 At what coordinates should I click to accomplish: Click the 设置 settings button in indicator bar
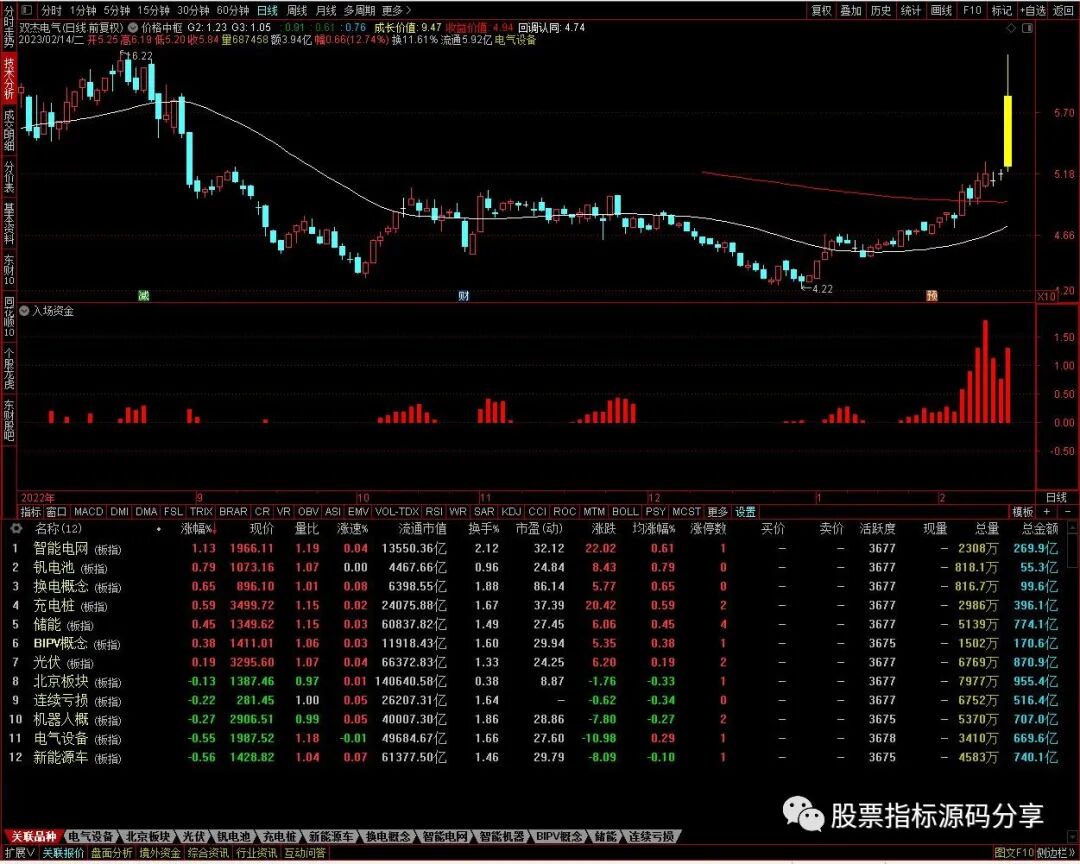745,512
